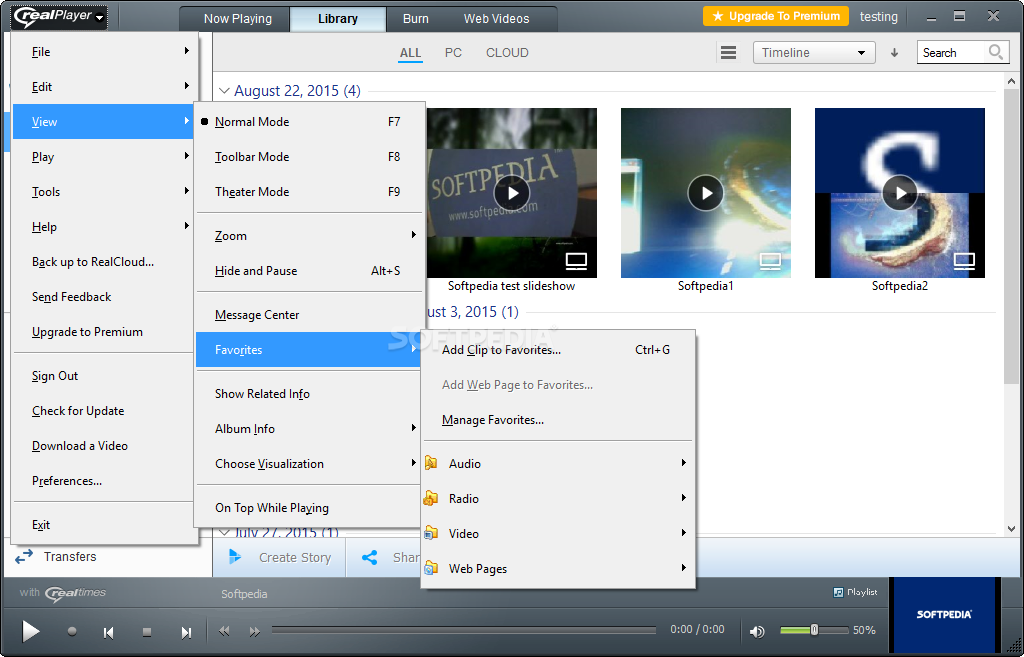
Task: Click the sort direction arrow
Action: click(x=895, y=53)
